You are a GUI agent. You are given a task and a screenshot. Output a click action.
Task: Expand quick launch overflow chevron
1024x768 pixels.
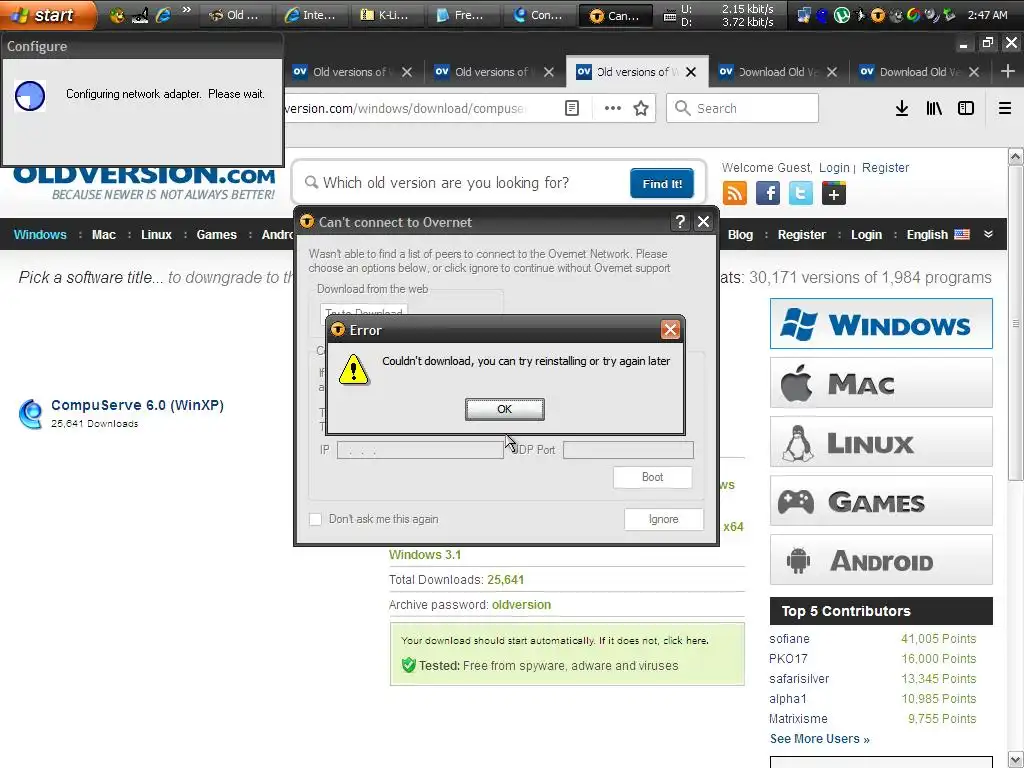[186, 10]
